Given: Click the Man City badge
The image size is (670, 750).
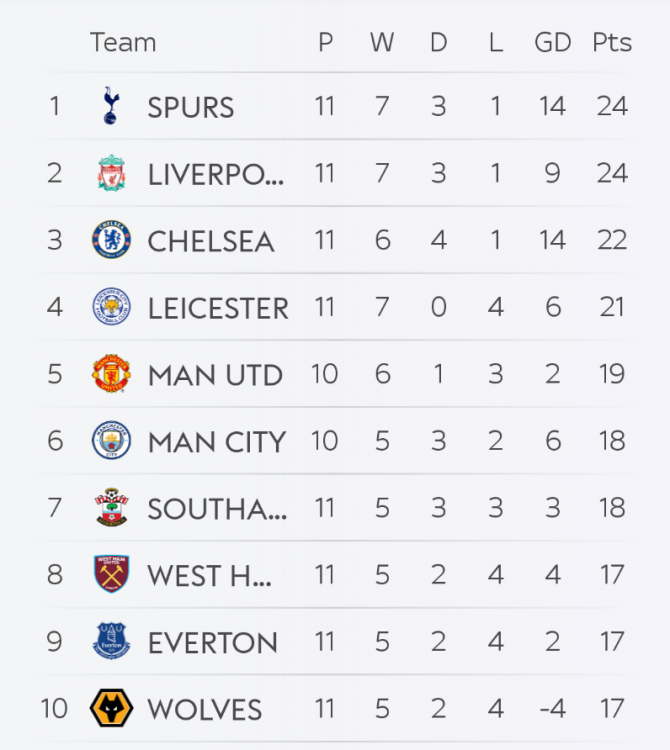Looking at the screenshot, I should [x=111, y=441].
